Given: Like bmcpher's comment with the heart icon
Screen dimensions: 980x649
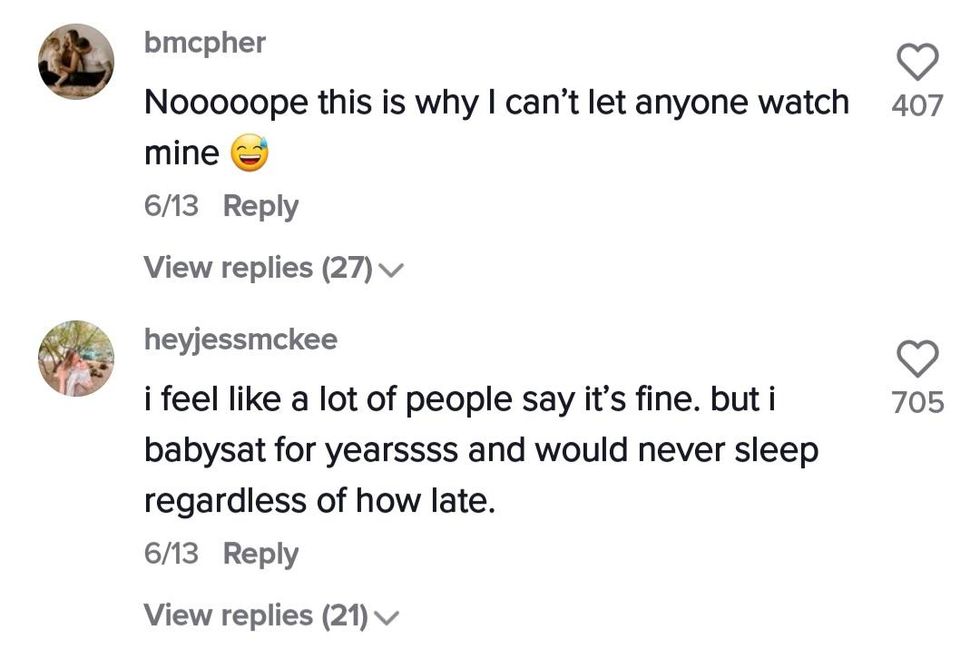Looking at the screenshot, I should 917,63.
